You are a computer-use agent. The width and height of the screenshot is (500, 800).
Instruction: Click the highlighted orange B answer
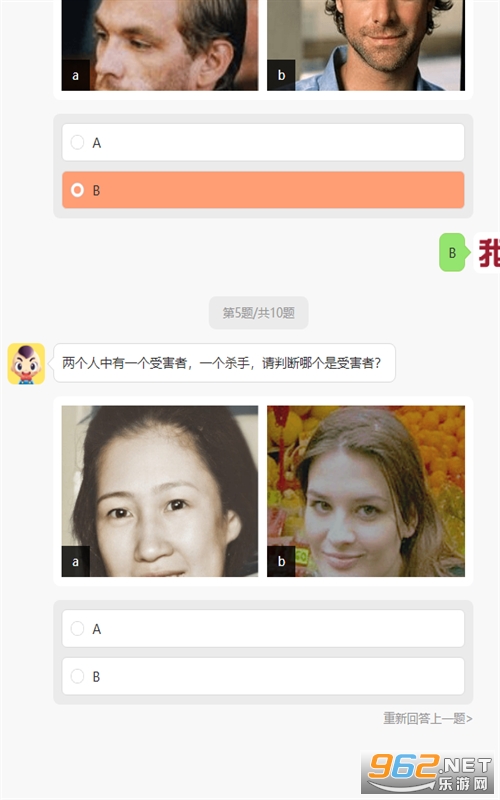click(263, 190)
